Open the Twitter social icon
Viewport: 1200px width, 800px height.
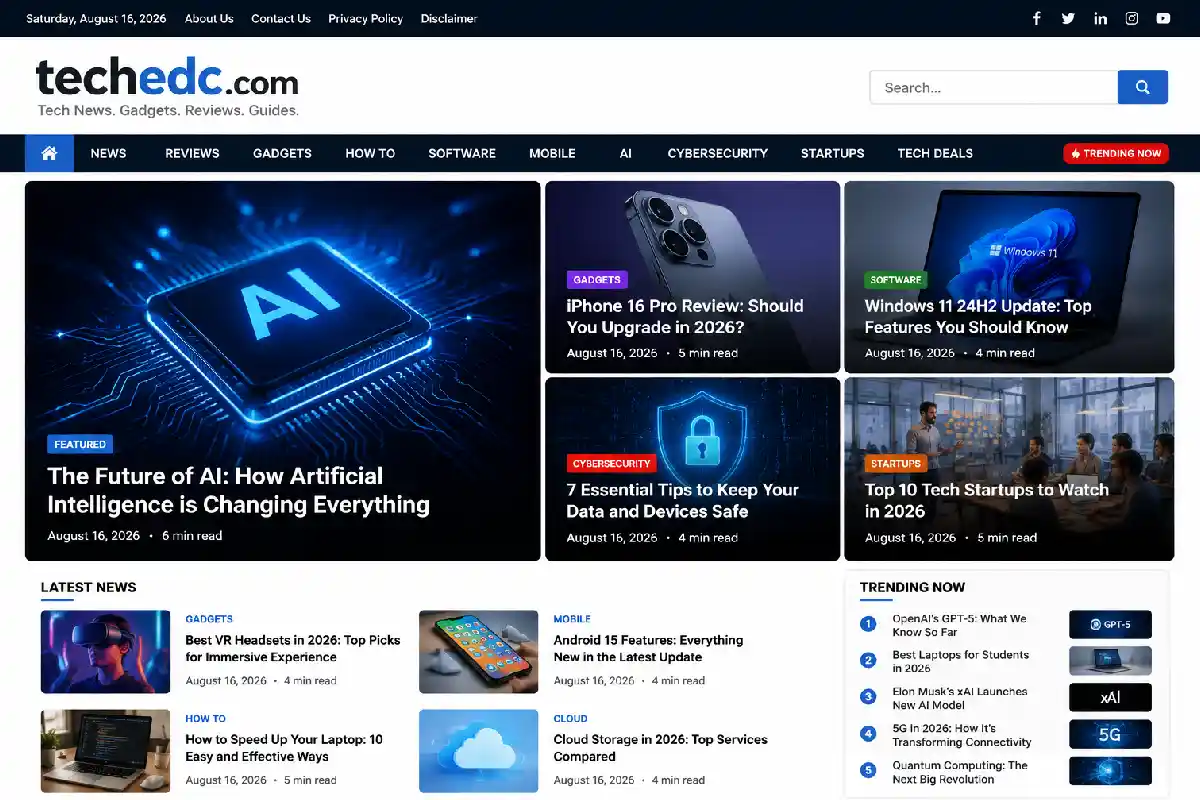[x=1068, y=18]
